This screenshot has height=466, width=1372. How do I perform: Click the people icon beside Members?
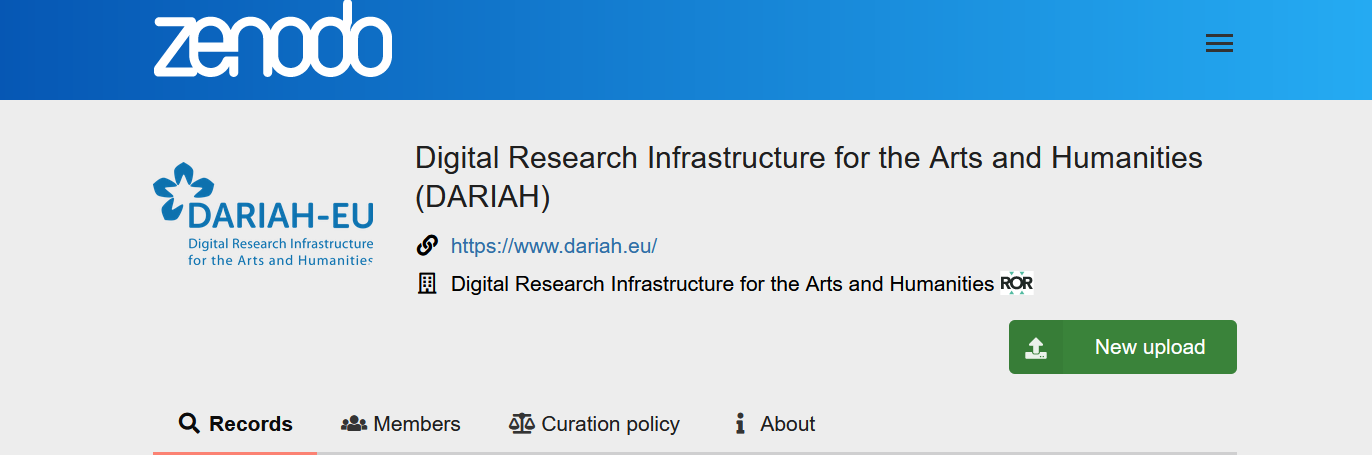(354, 424)
